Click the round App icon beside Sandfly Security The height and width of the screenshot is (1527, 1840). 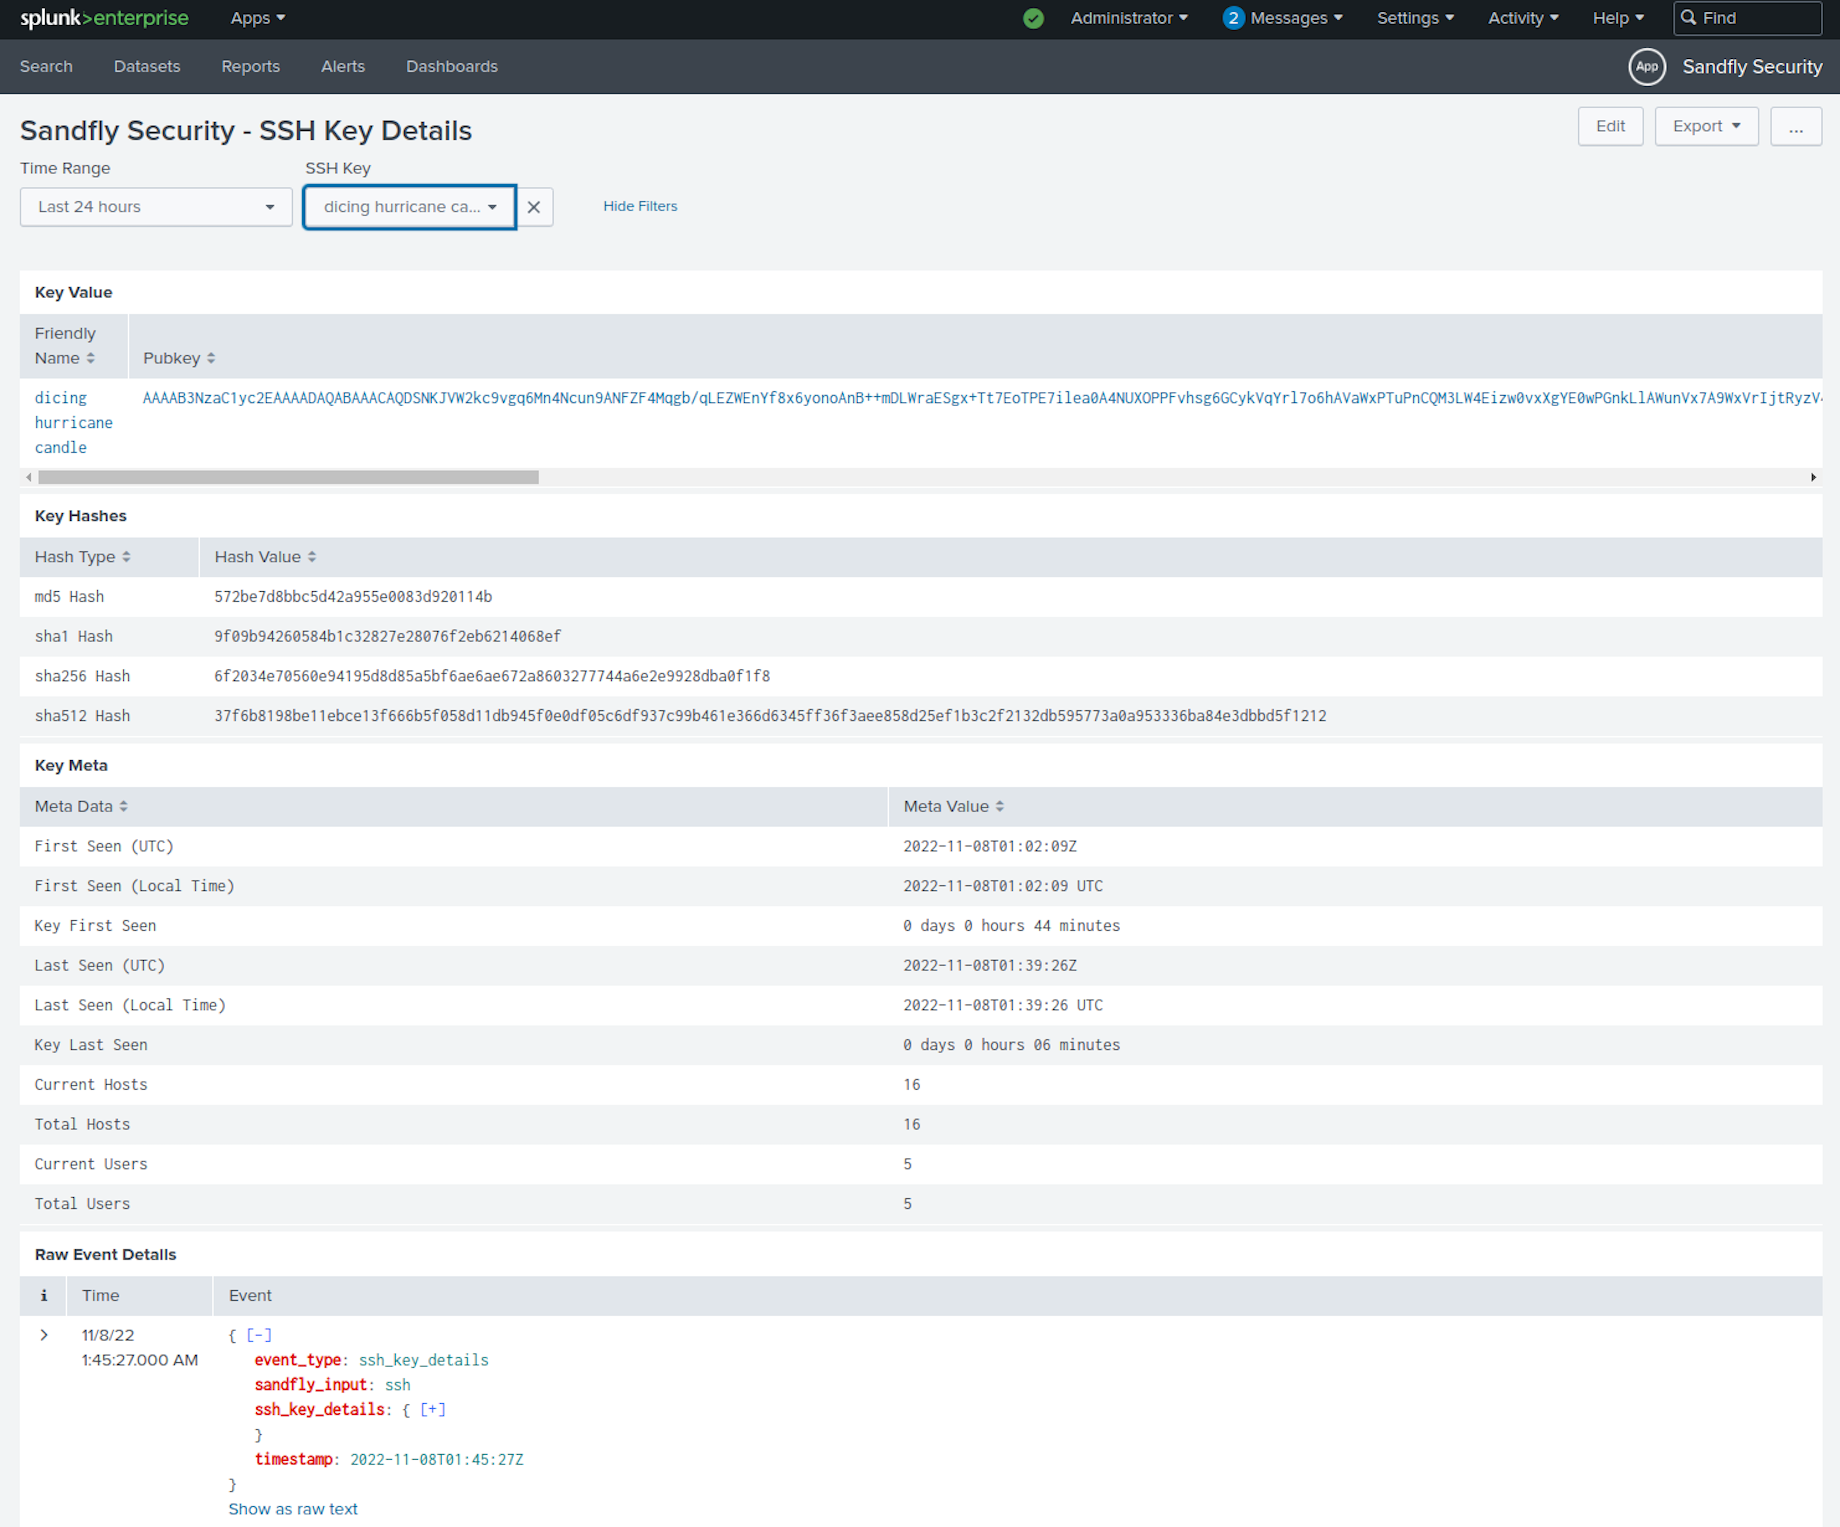[1647, 67]
